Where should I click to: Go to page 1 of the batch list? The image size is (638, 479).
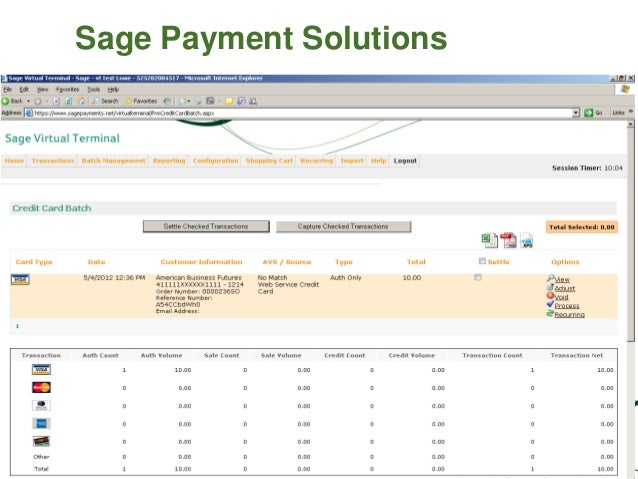coord(17,326)
